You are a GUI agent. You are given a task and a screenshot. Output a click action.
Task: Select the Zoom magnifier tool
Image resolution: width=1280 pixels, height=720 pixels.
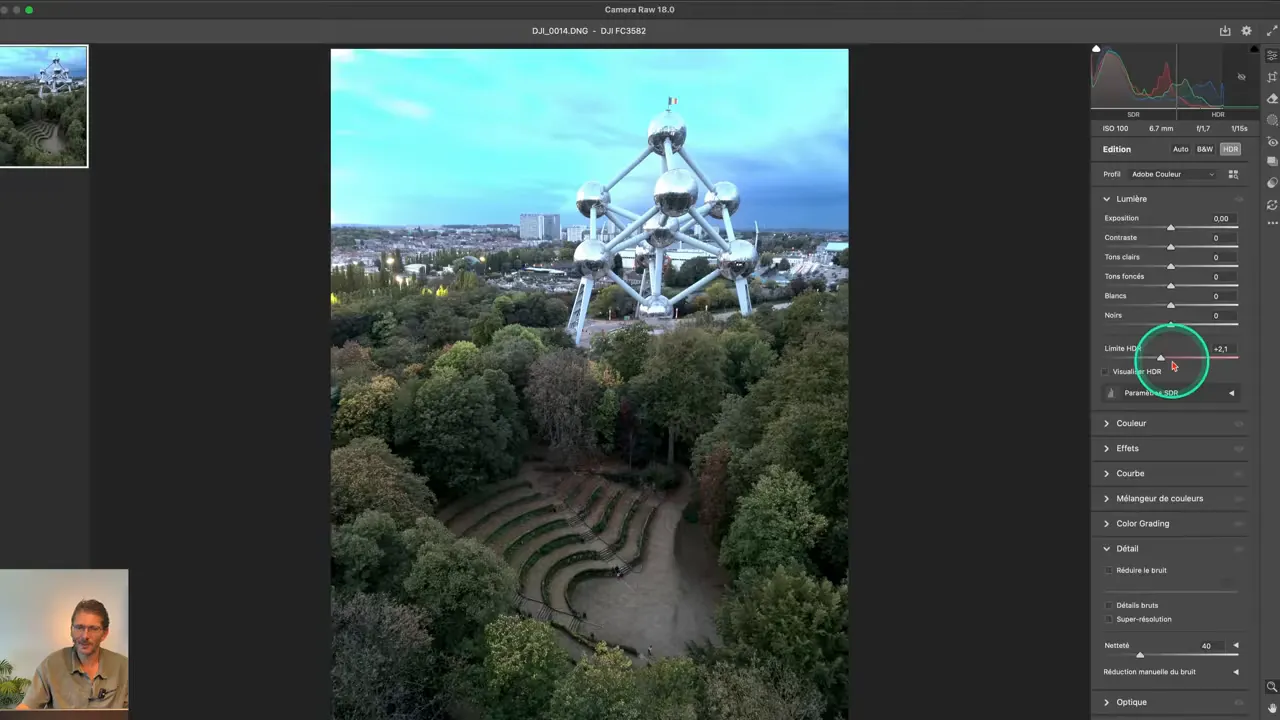pyautogui.click(x=1272, y=687)
